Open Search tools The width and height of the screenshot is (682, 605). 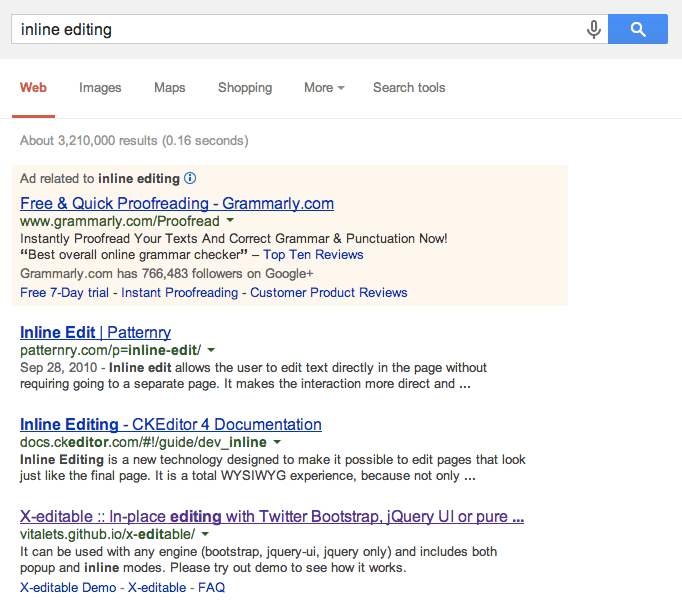click(x=409, y=87)
